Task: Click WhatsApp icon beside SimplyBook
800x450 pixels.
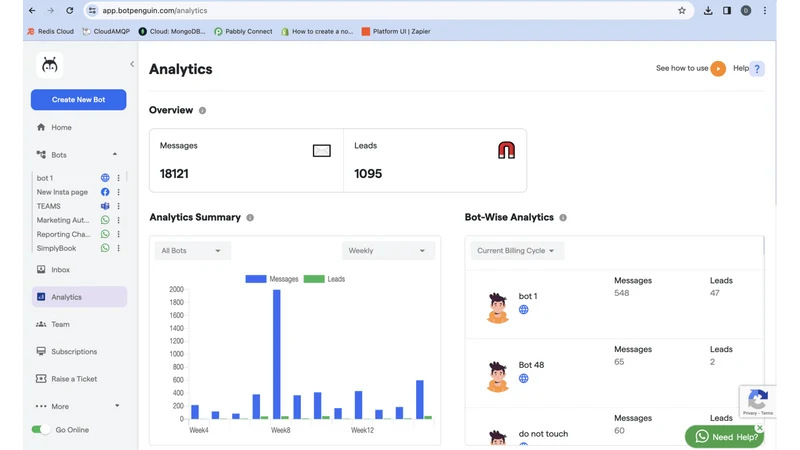Action: point(105,248)
